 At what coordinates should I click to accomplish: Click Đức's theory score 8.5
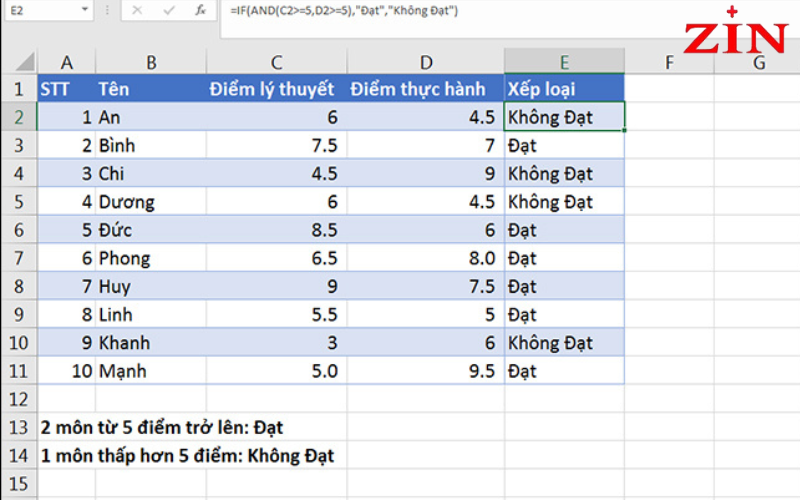coord(277,230)
